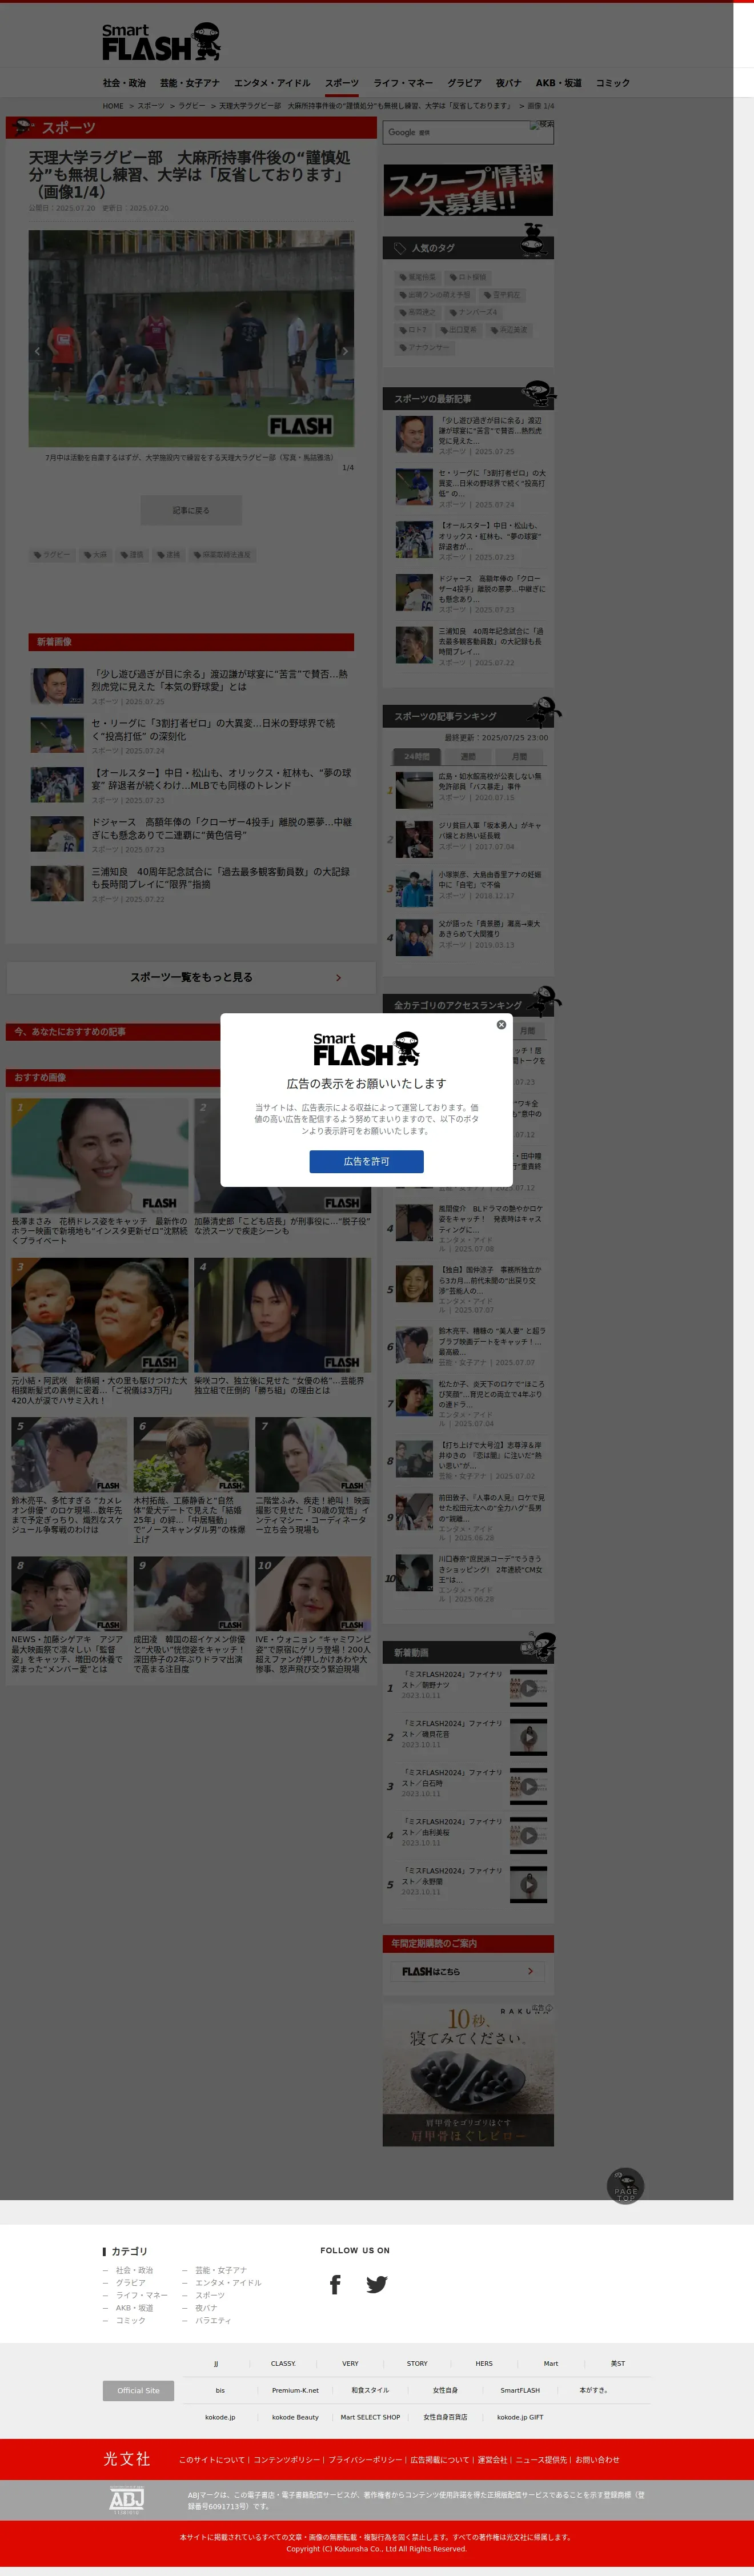This screenshot has width=754, height=2576.
Task: Select the アナウンサー popular tag
Action: pos(425,348)
